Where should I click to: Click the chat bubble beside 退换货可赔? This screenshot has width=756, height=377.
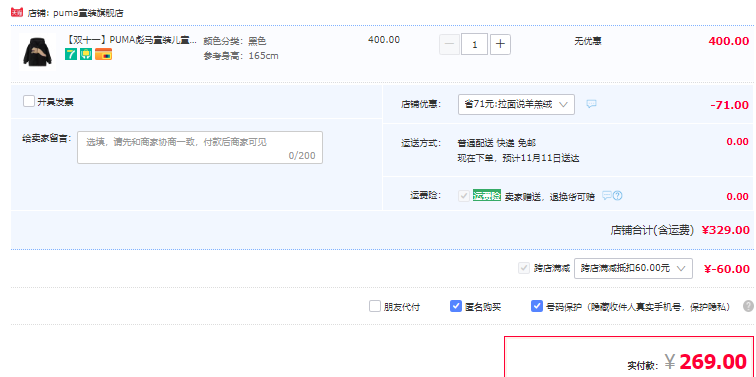tap(607, 195)
